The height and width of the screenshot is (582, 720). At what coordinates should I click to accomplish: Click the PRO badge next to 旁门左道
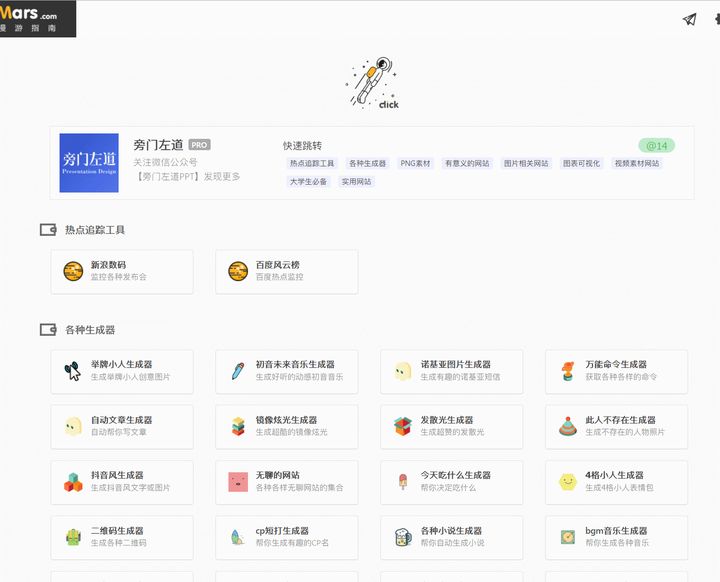tap(199, 145)
